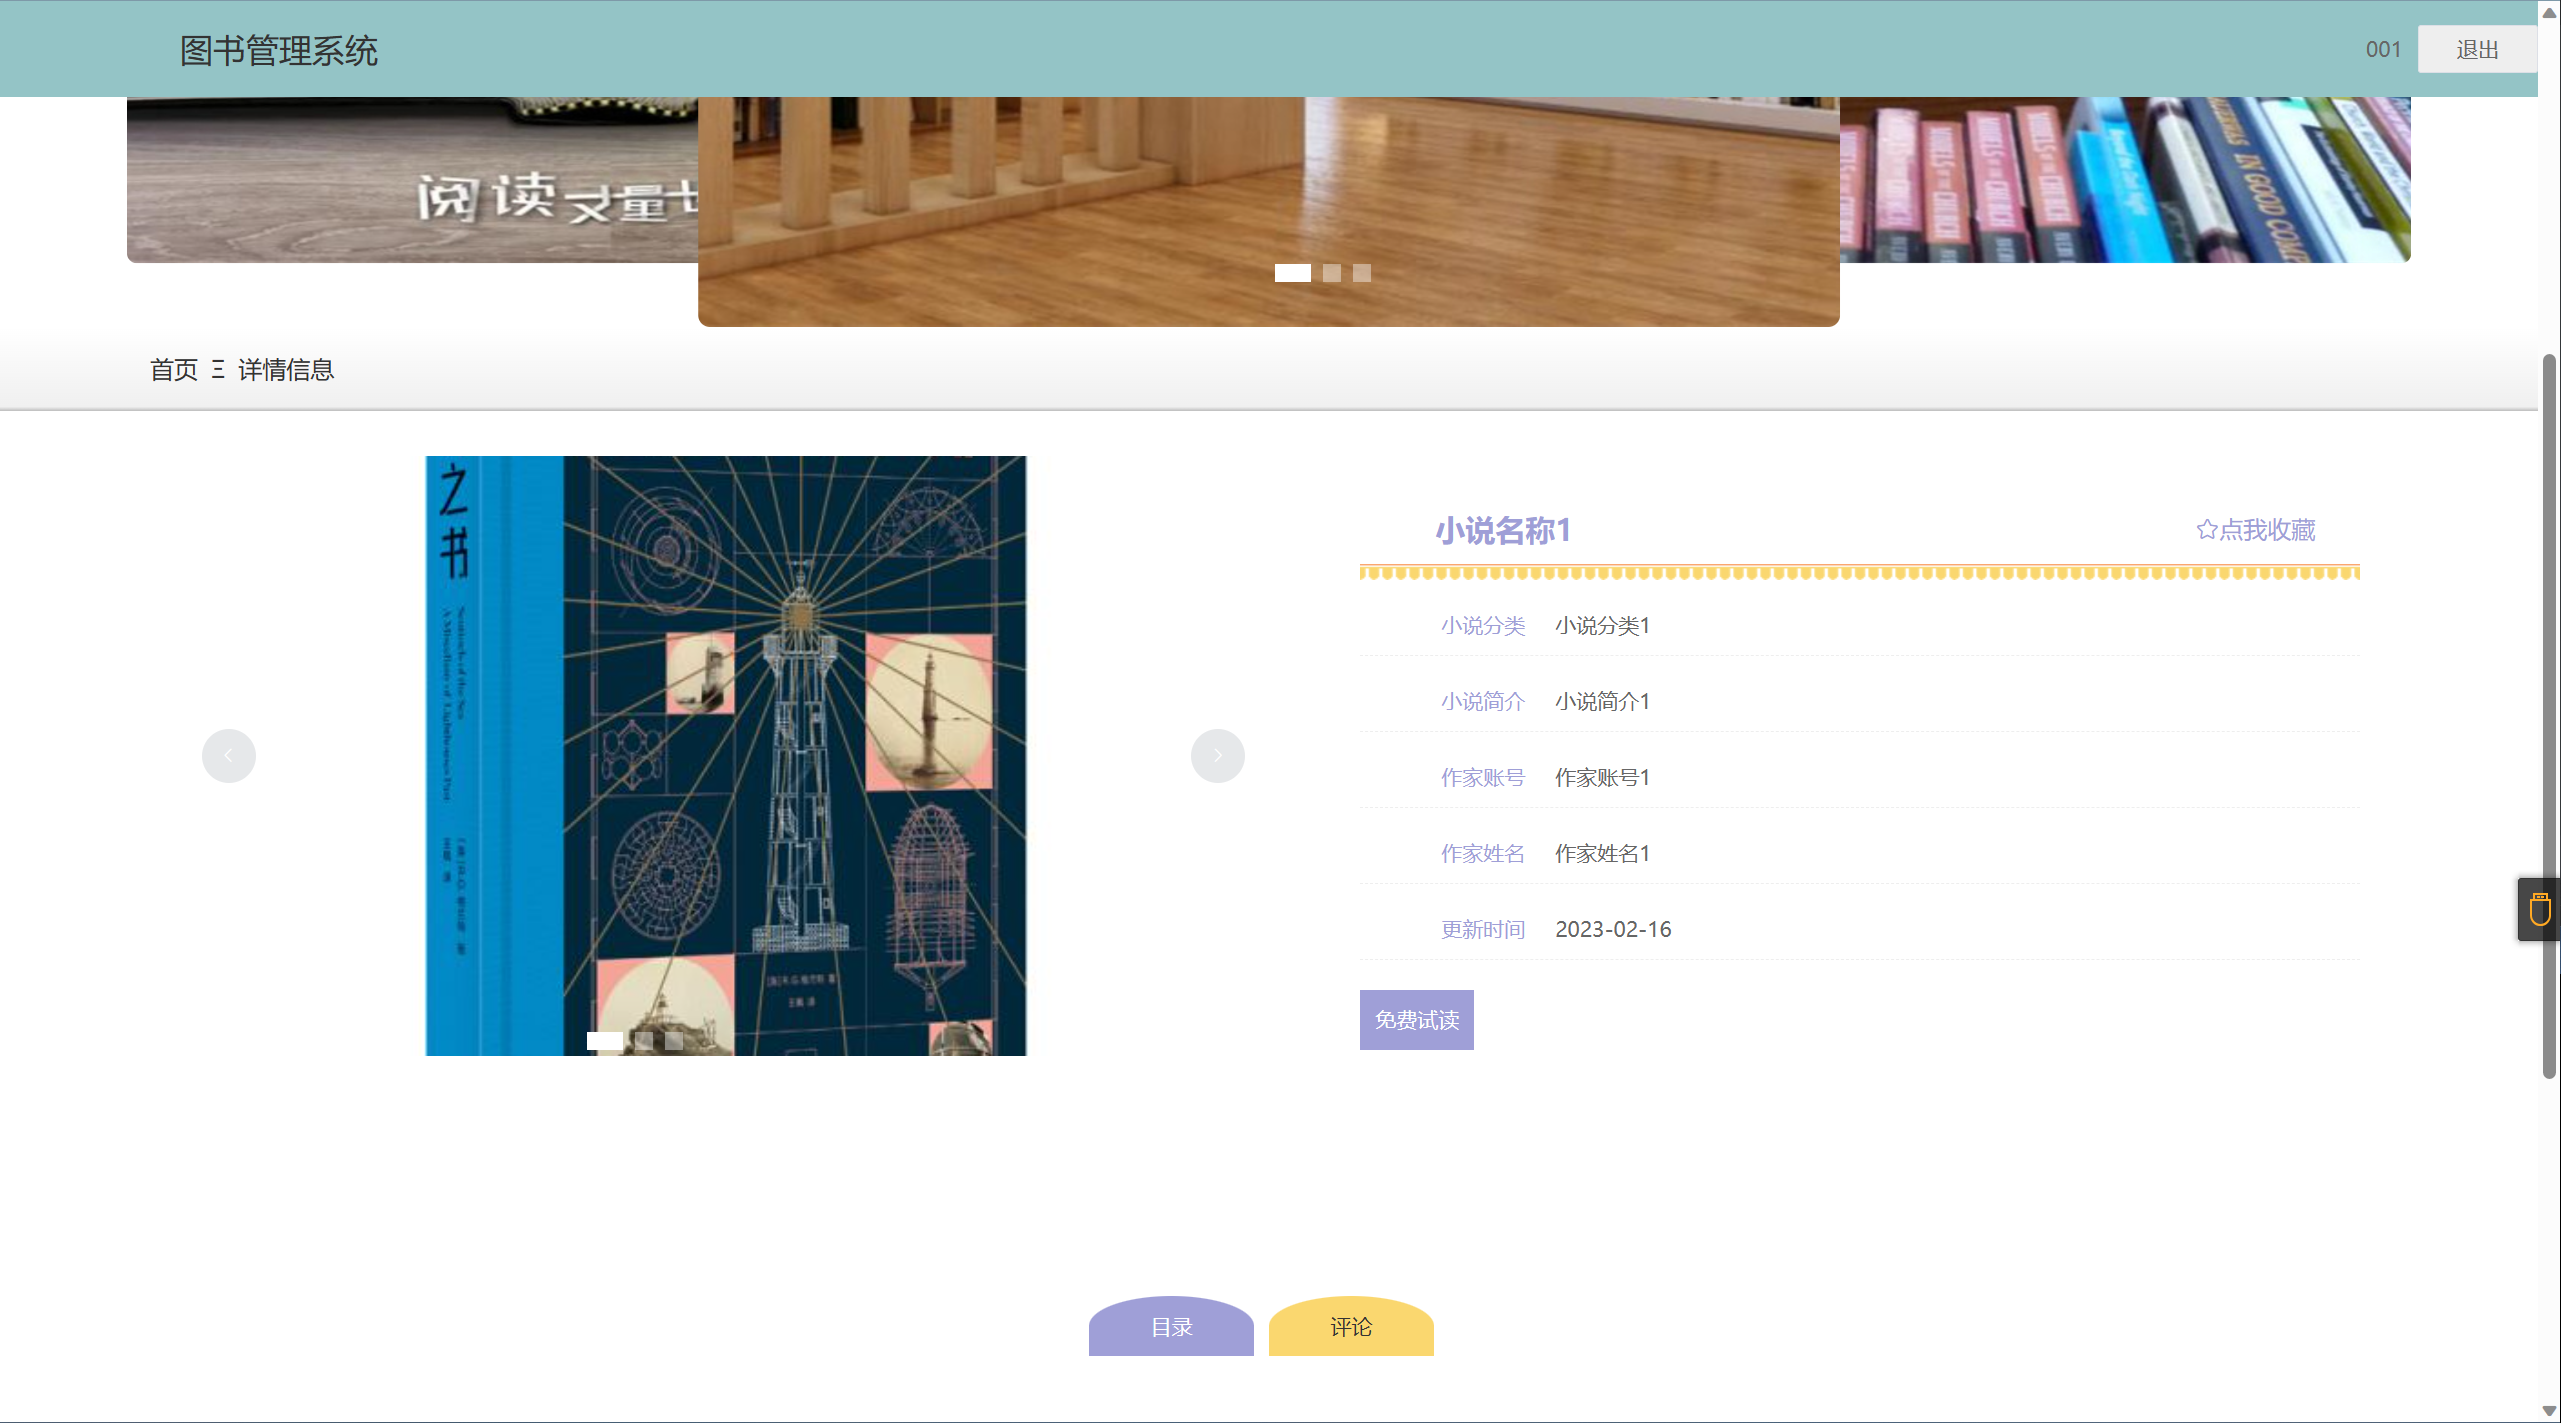
Task: Select first banner carousel indicator
Action: click(x=1292, y=273)
